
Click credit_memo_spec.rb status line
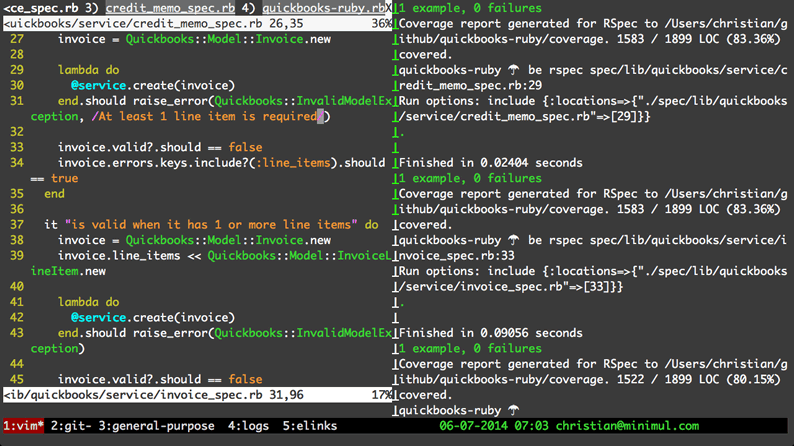[x=197, y=24]
